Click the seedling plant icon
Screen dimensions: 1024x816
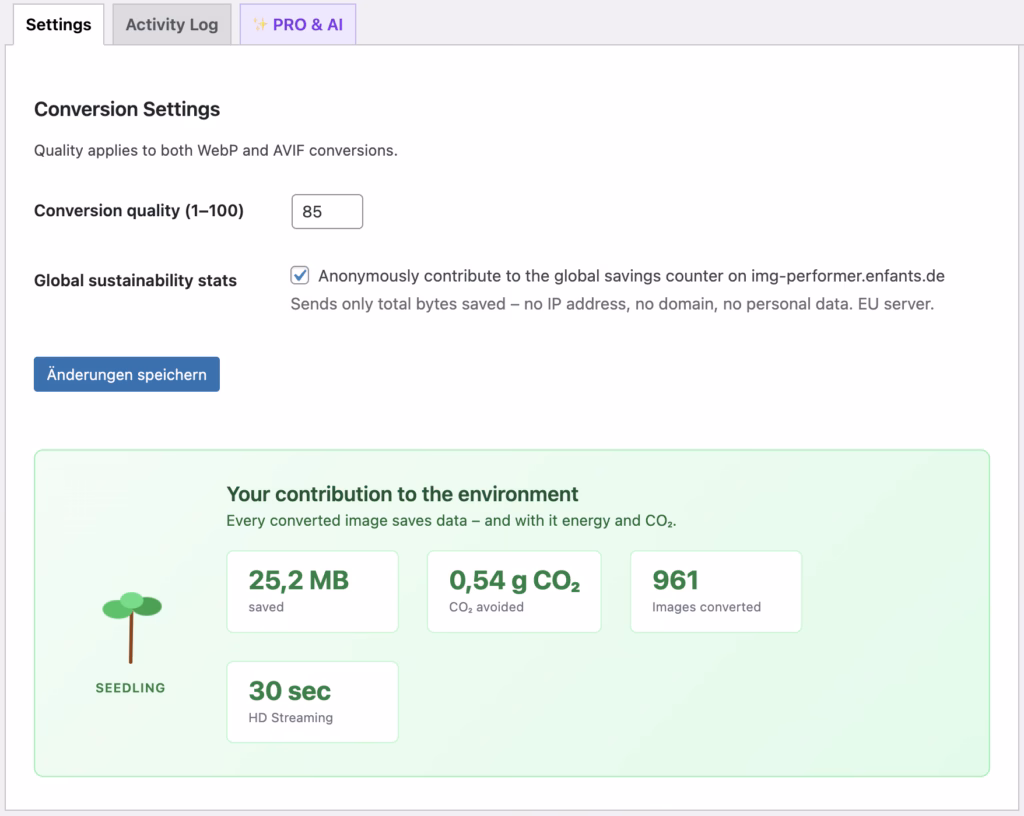coord(132,627)
